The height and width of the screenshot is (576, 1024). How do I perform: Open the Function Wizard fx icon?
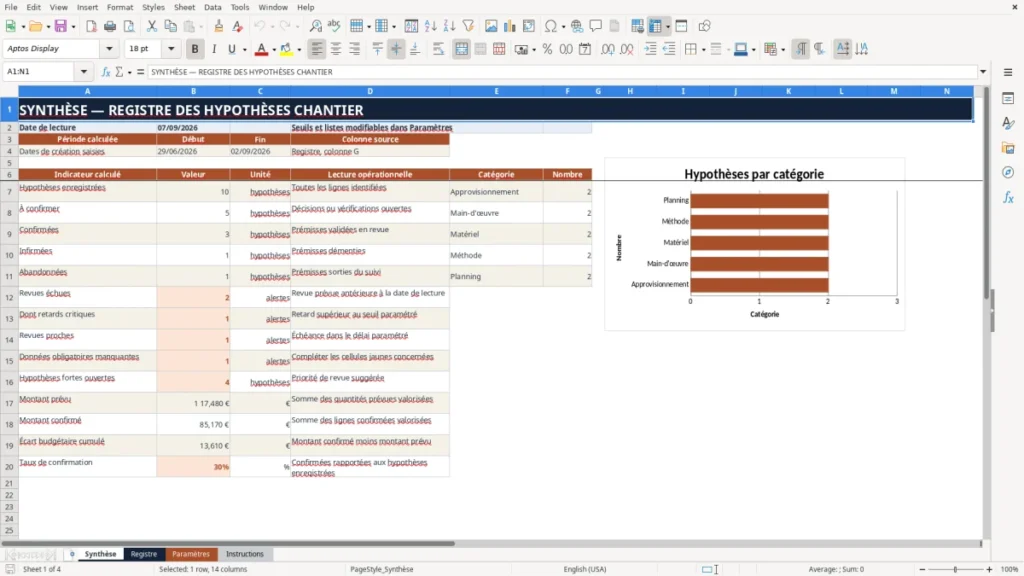click(106, 72)
